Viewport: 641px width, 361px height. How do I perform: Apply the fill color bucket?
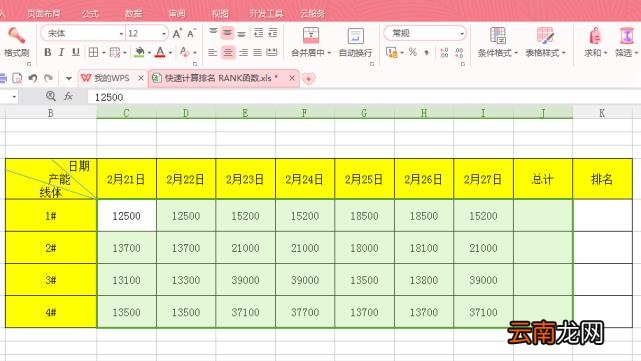(139, 52)
